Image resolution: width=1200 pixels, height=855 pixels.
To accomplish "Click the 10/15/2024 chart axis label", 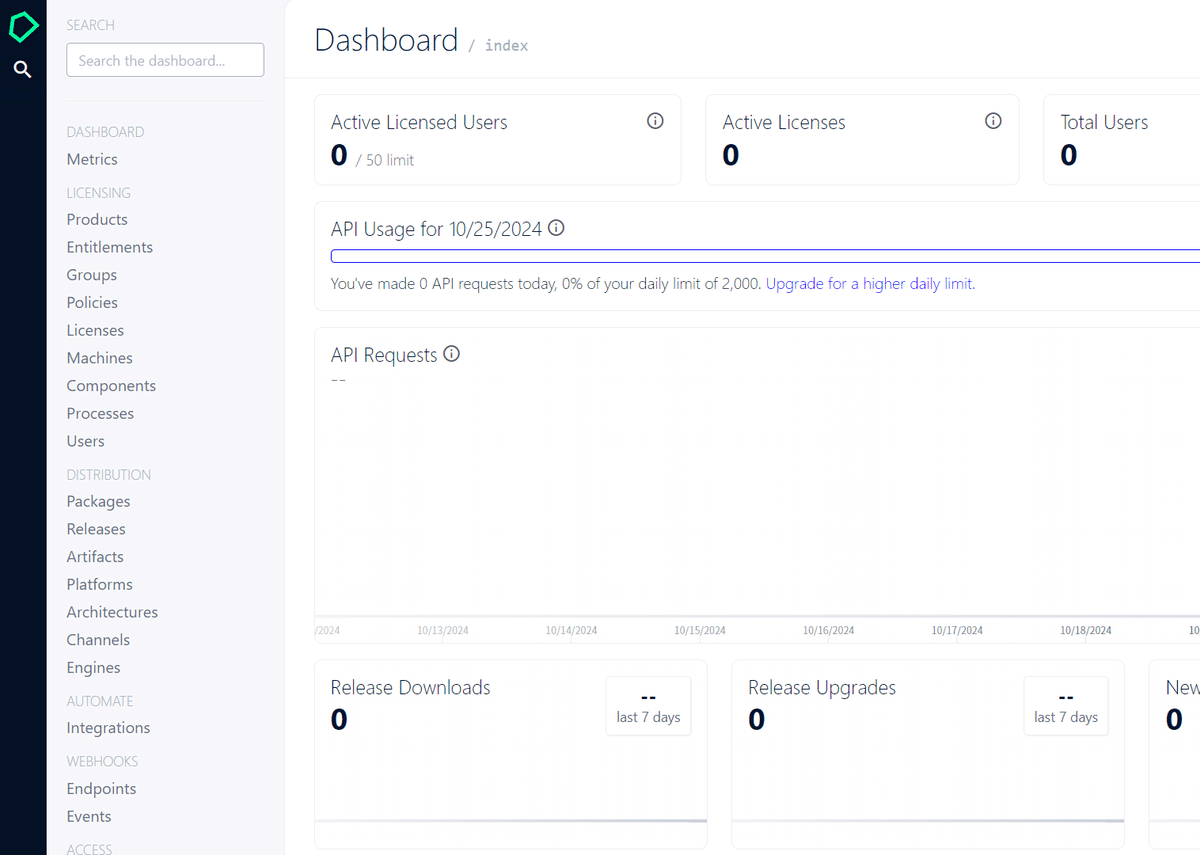I will (700, 631).
